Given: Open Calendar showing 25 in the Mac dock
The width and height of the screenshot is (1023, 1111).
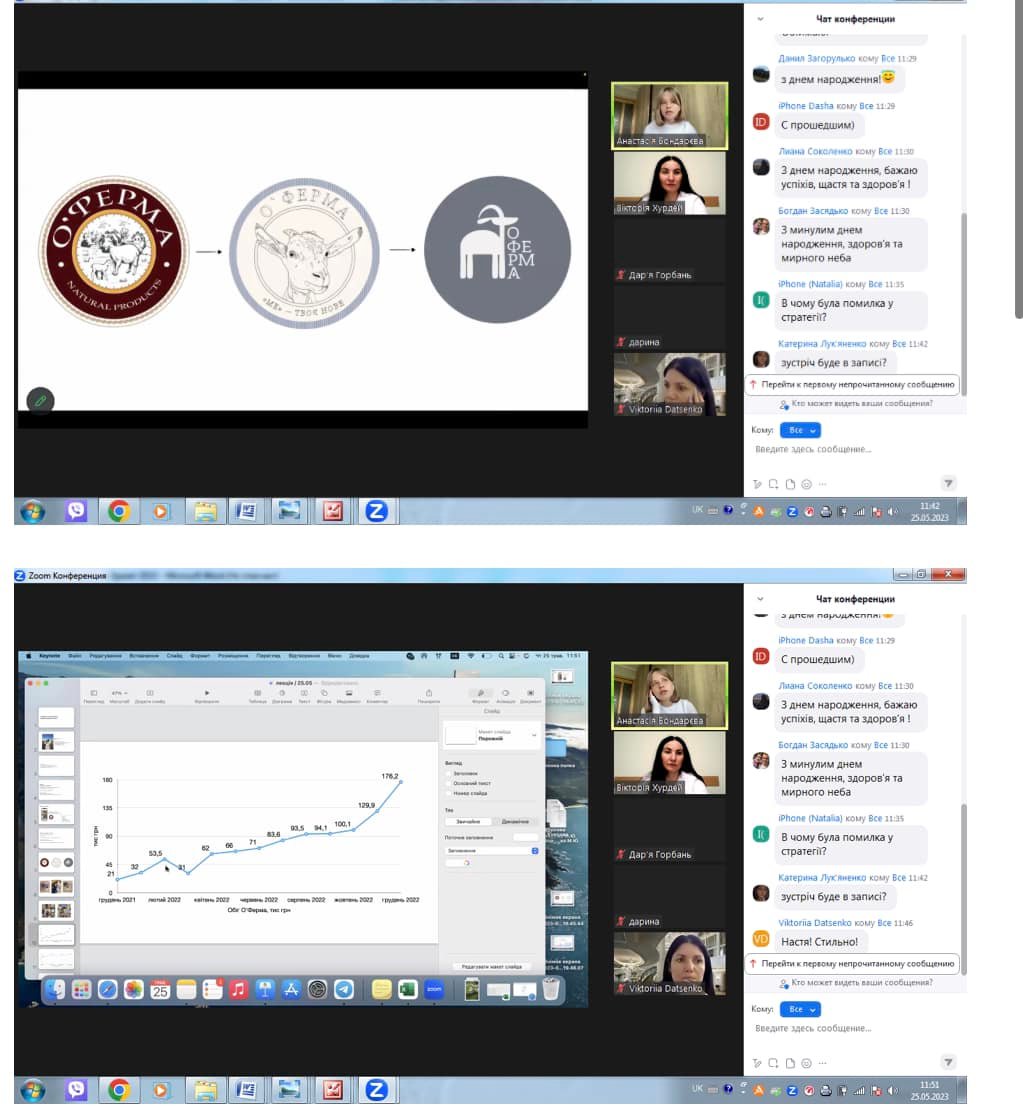Looking at the screenshot, I should click(x=160, y=989).
